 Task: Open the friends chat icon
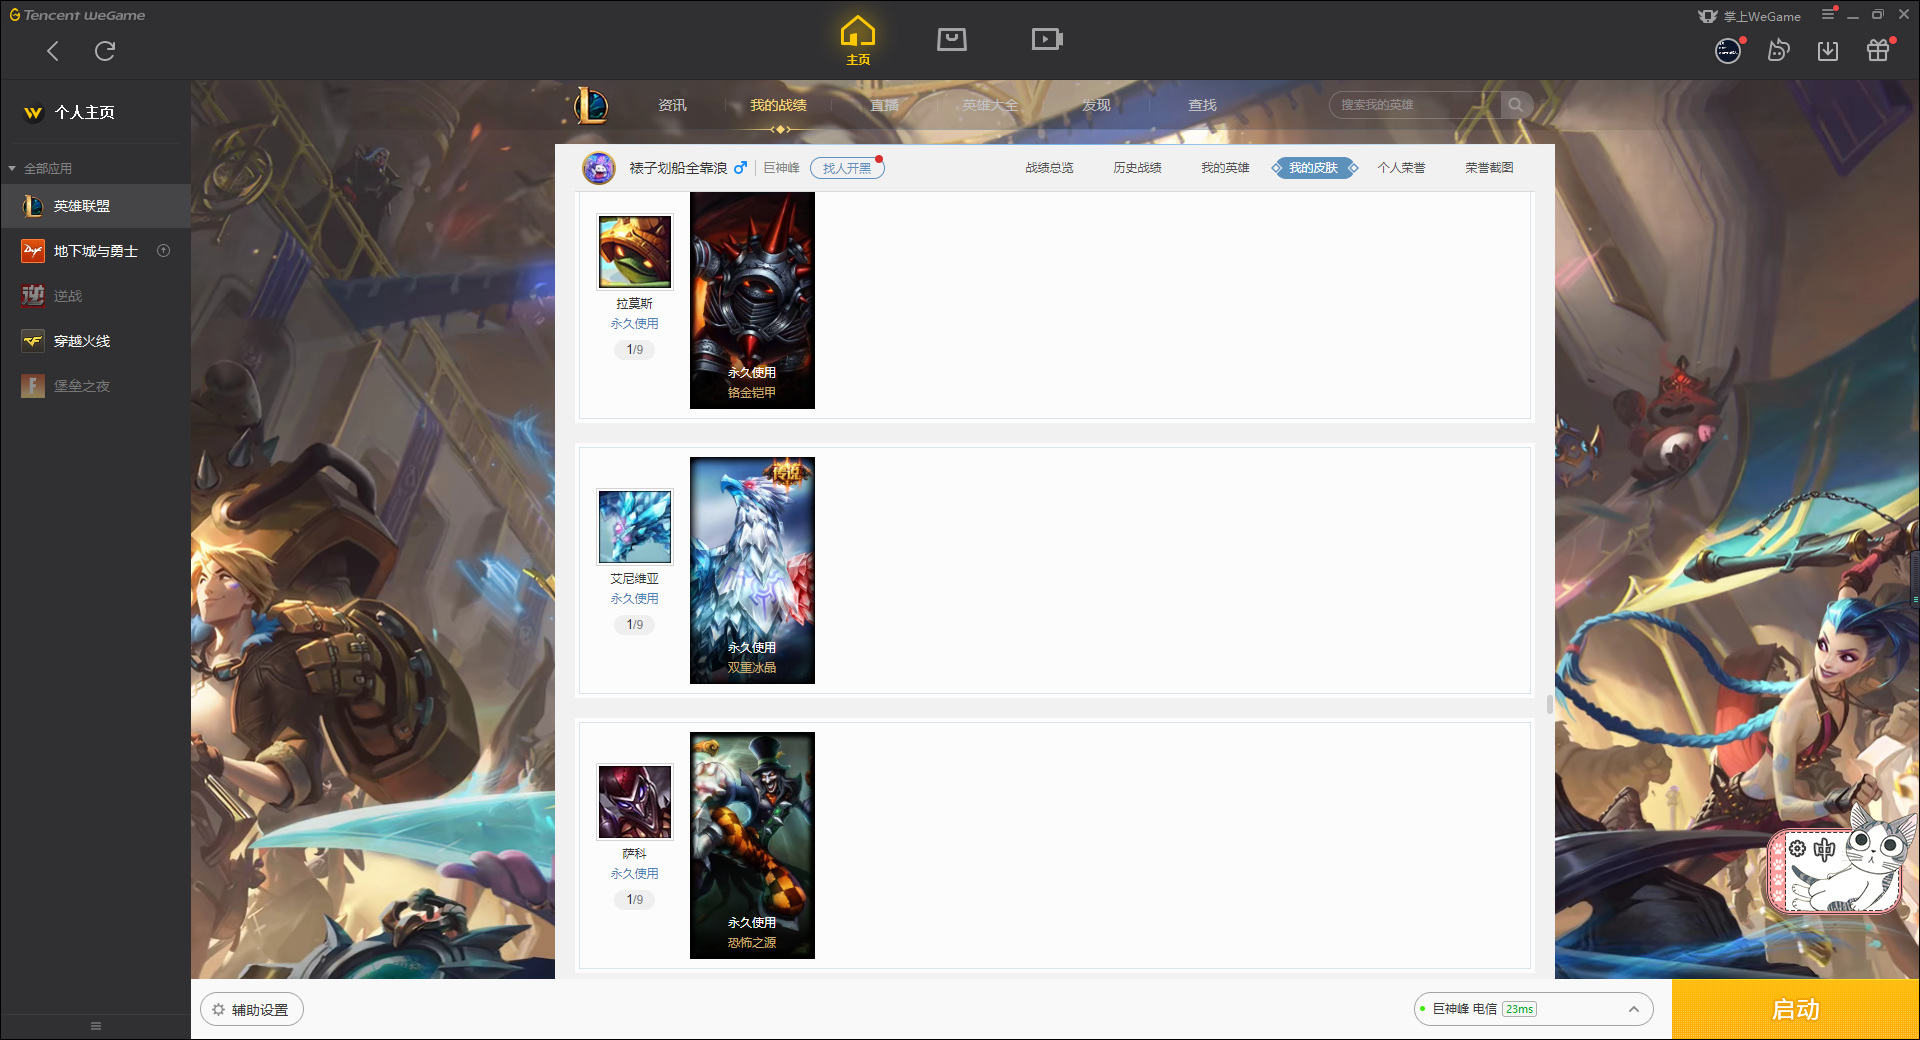1778,51
